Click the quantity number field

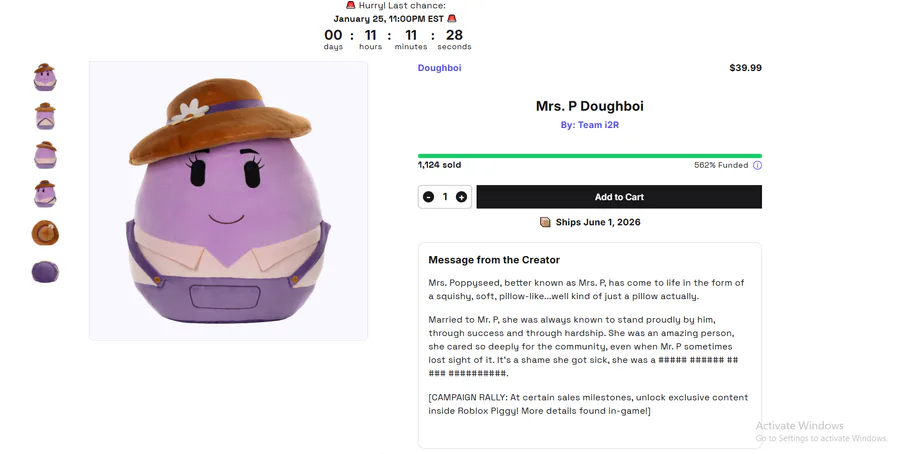[445, 197]
